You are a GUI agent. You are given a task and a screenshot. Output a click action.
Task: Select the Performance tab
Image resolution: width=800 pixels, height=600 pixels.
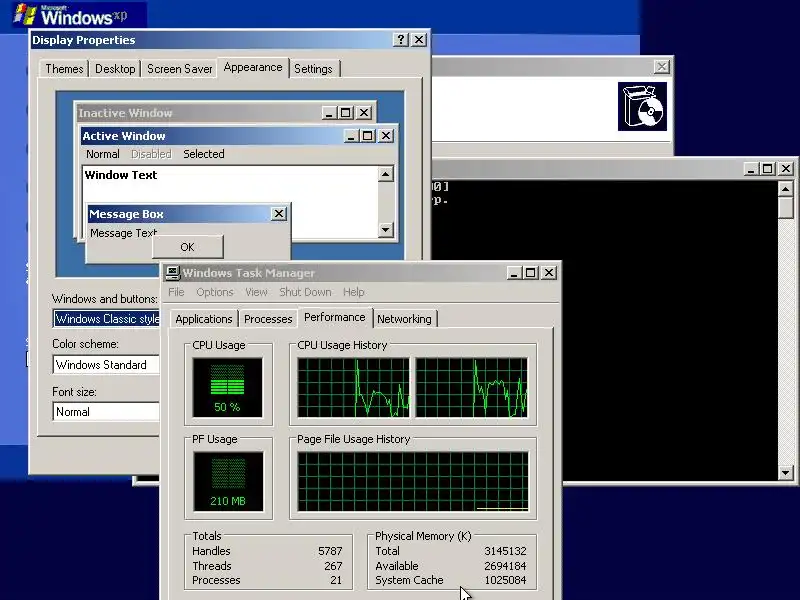click(335, 317)
